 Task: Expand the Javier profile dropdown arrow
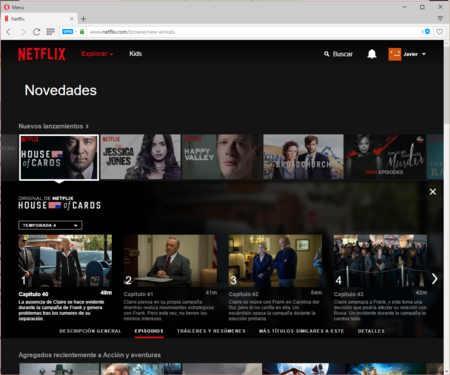click(x=424, y=54)
